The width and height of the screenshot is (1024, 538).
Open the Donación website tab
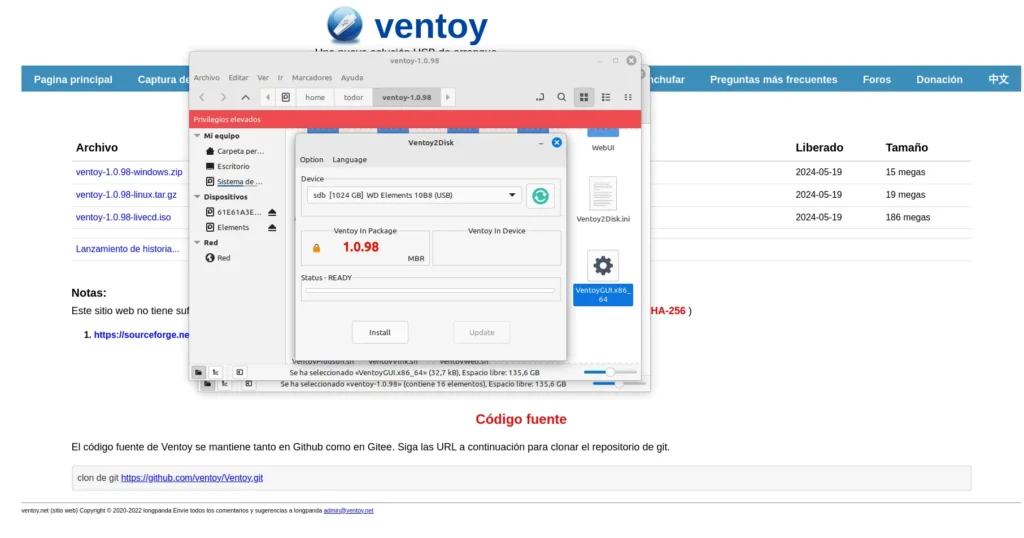(939, 80)
